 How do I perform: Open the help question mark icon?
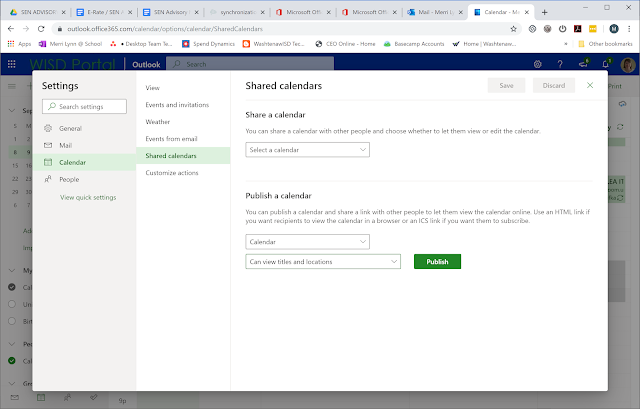[x=560, y=64]
